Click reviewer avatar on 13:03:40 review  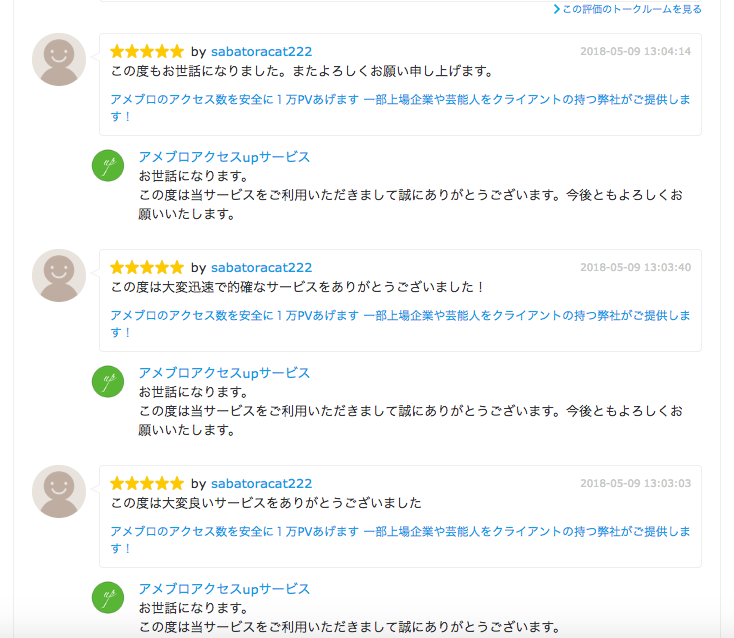point(59,275)
